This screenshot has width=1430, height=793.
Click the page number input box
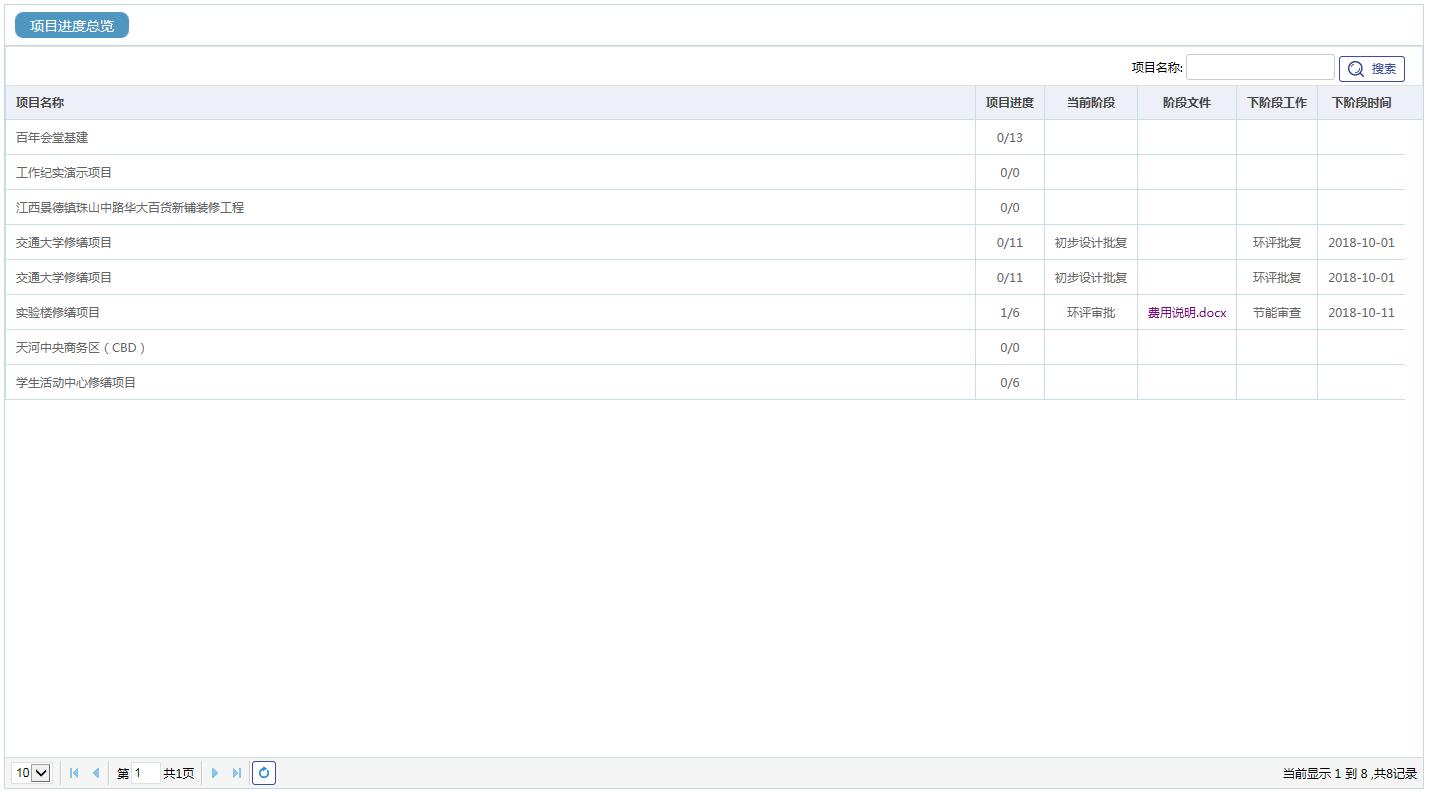tap(145, 773)
